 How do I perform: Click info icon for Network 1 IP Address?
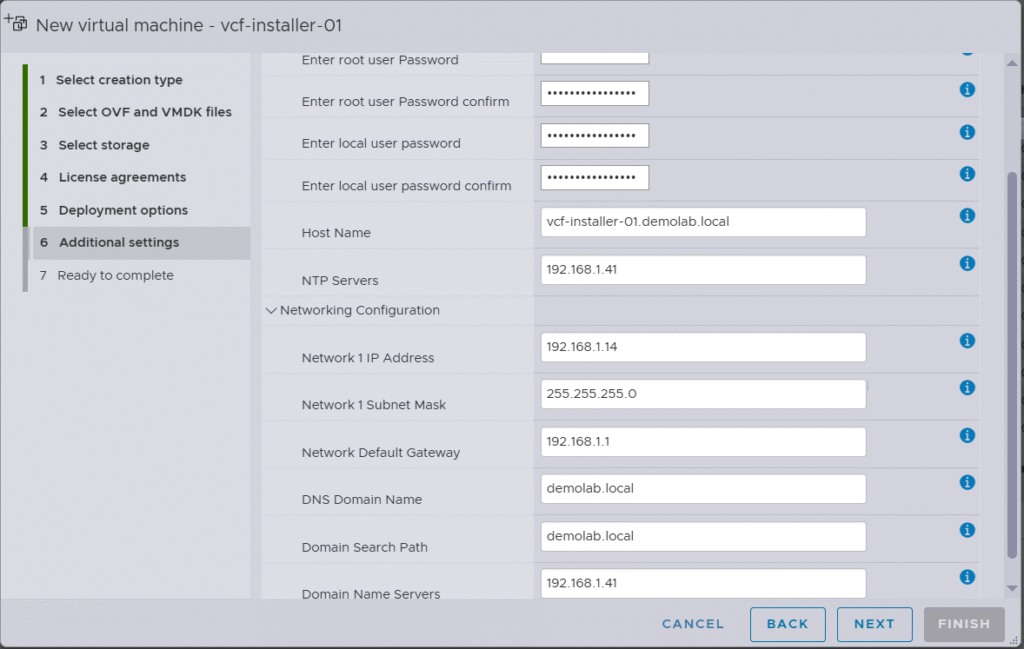click(967, 341)
